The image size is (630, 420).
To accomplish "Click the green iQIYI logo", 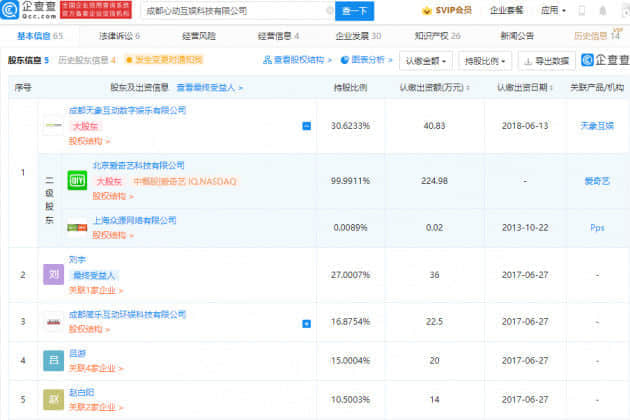I will (77, 180).
